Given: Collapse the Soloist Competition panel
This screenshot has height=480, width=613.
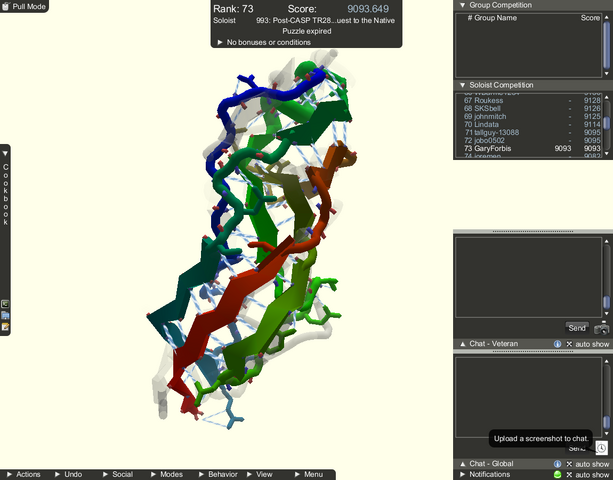Looking at the screenshot, I should pos(463,85).
